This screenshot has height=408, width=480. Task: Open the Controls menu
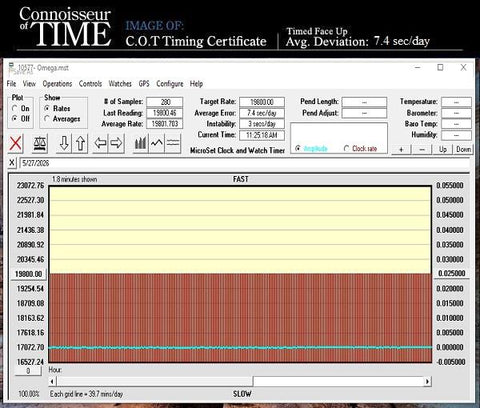90,84
